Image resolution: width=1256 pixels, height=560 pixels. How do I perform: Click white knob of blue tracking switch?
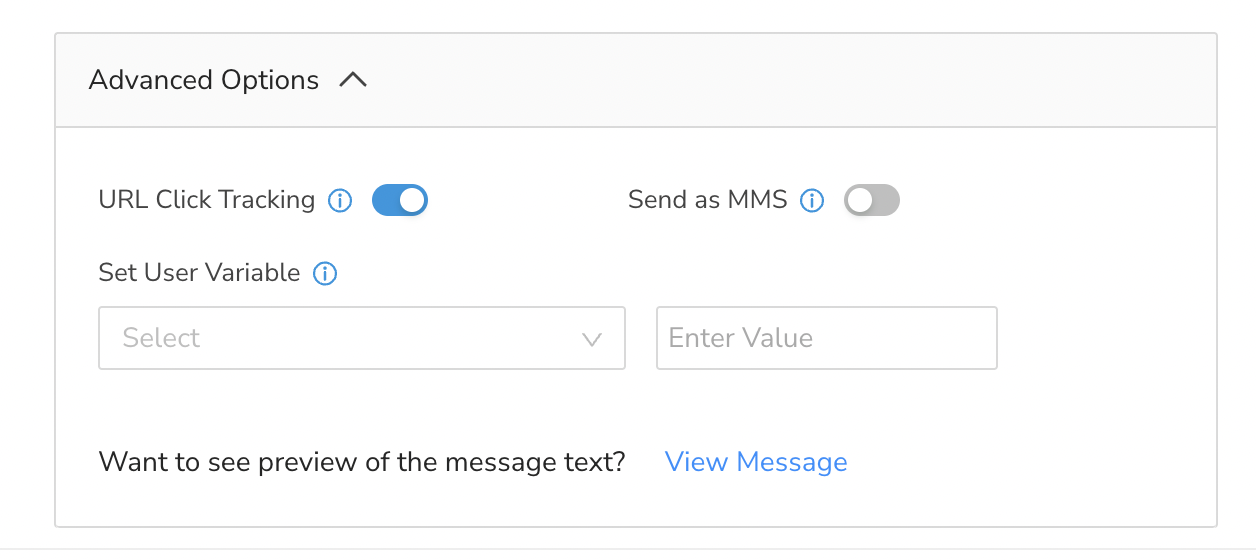412,201
